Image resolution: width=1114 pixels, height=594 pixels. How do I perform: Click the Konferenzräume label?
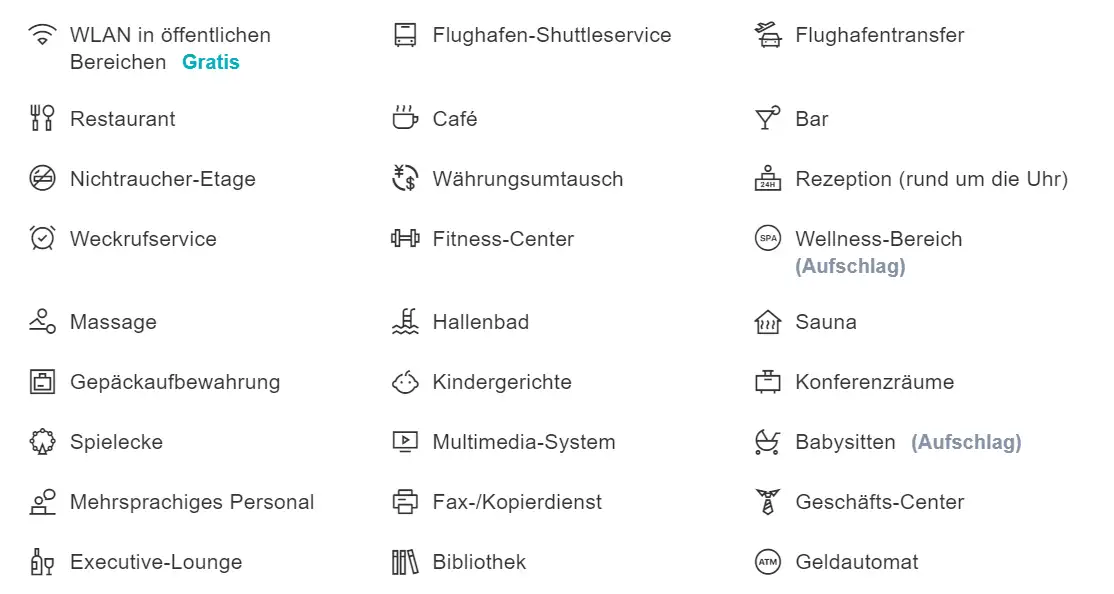(874, 382)
